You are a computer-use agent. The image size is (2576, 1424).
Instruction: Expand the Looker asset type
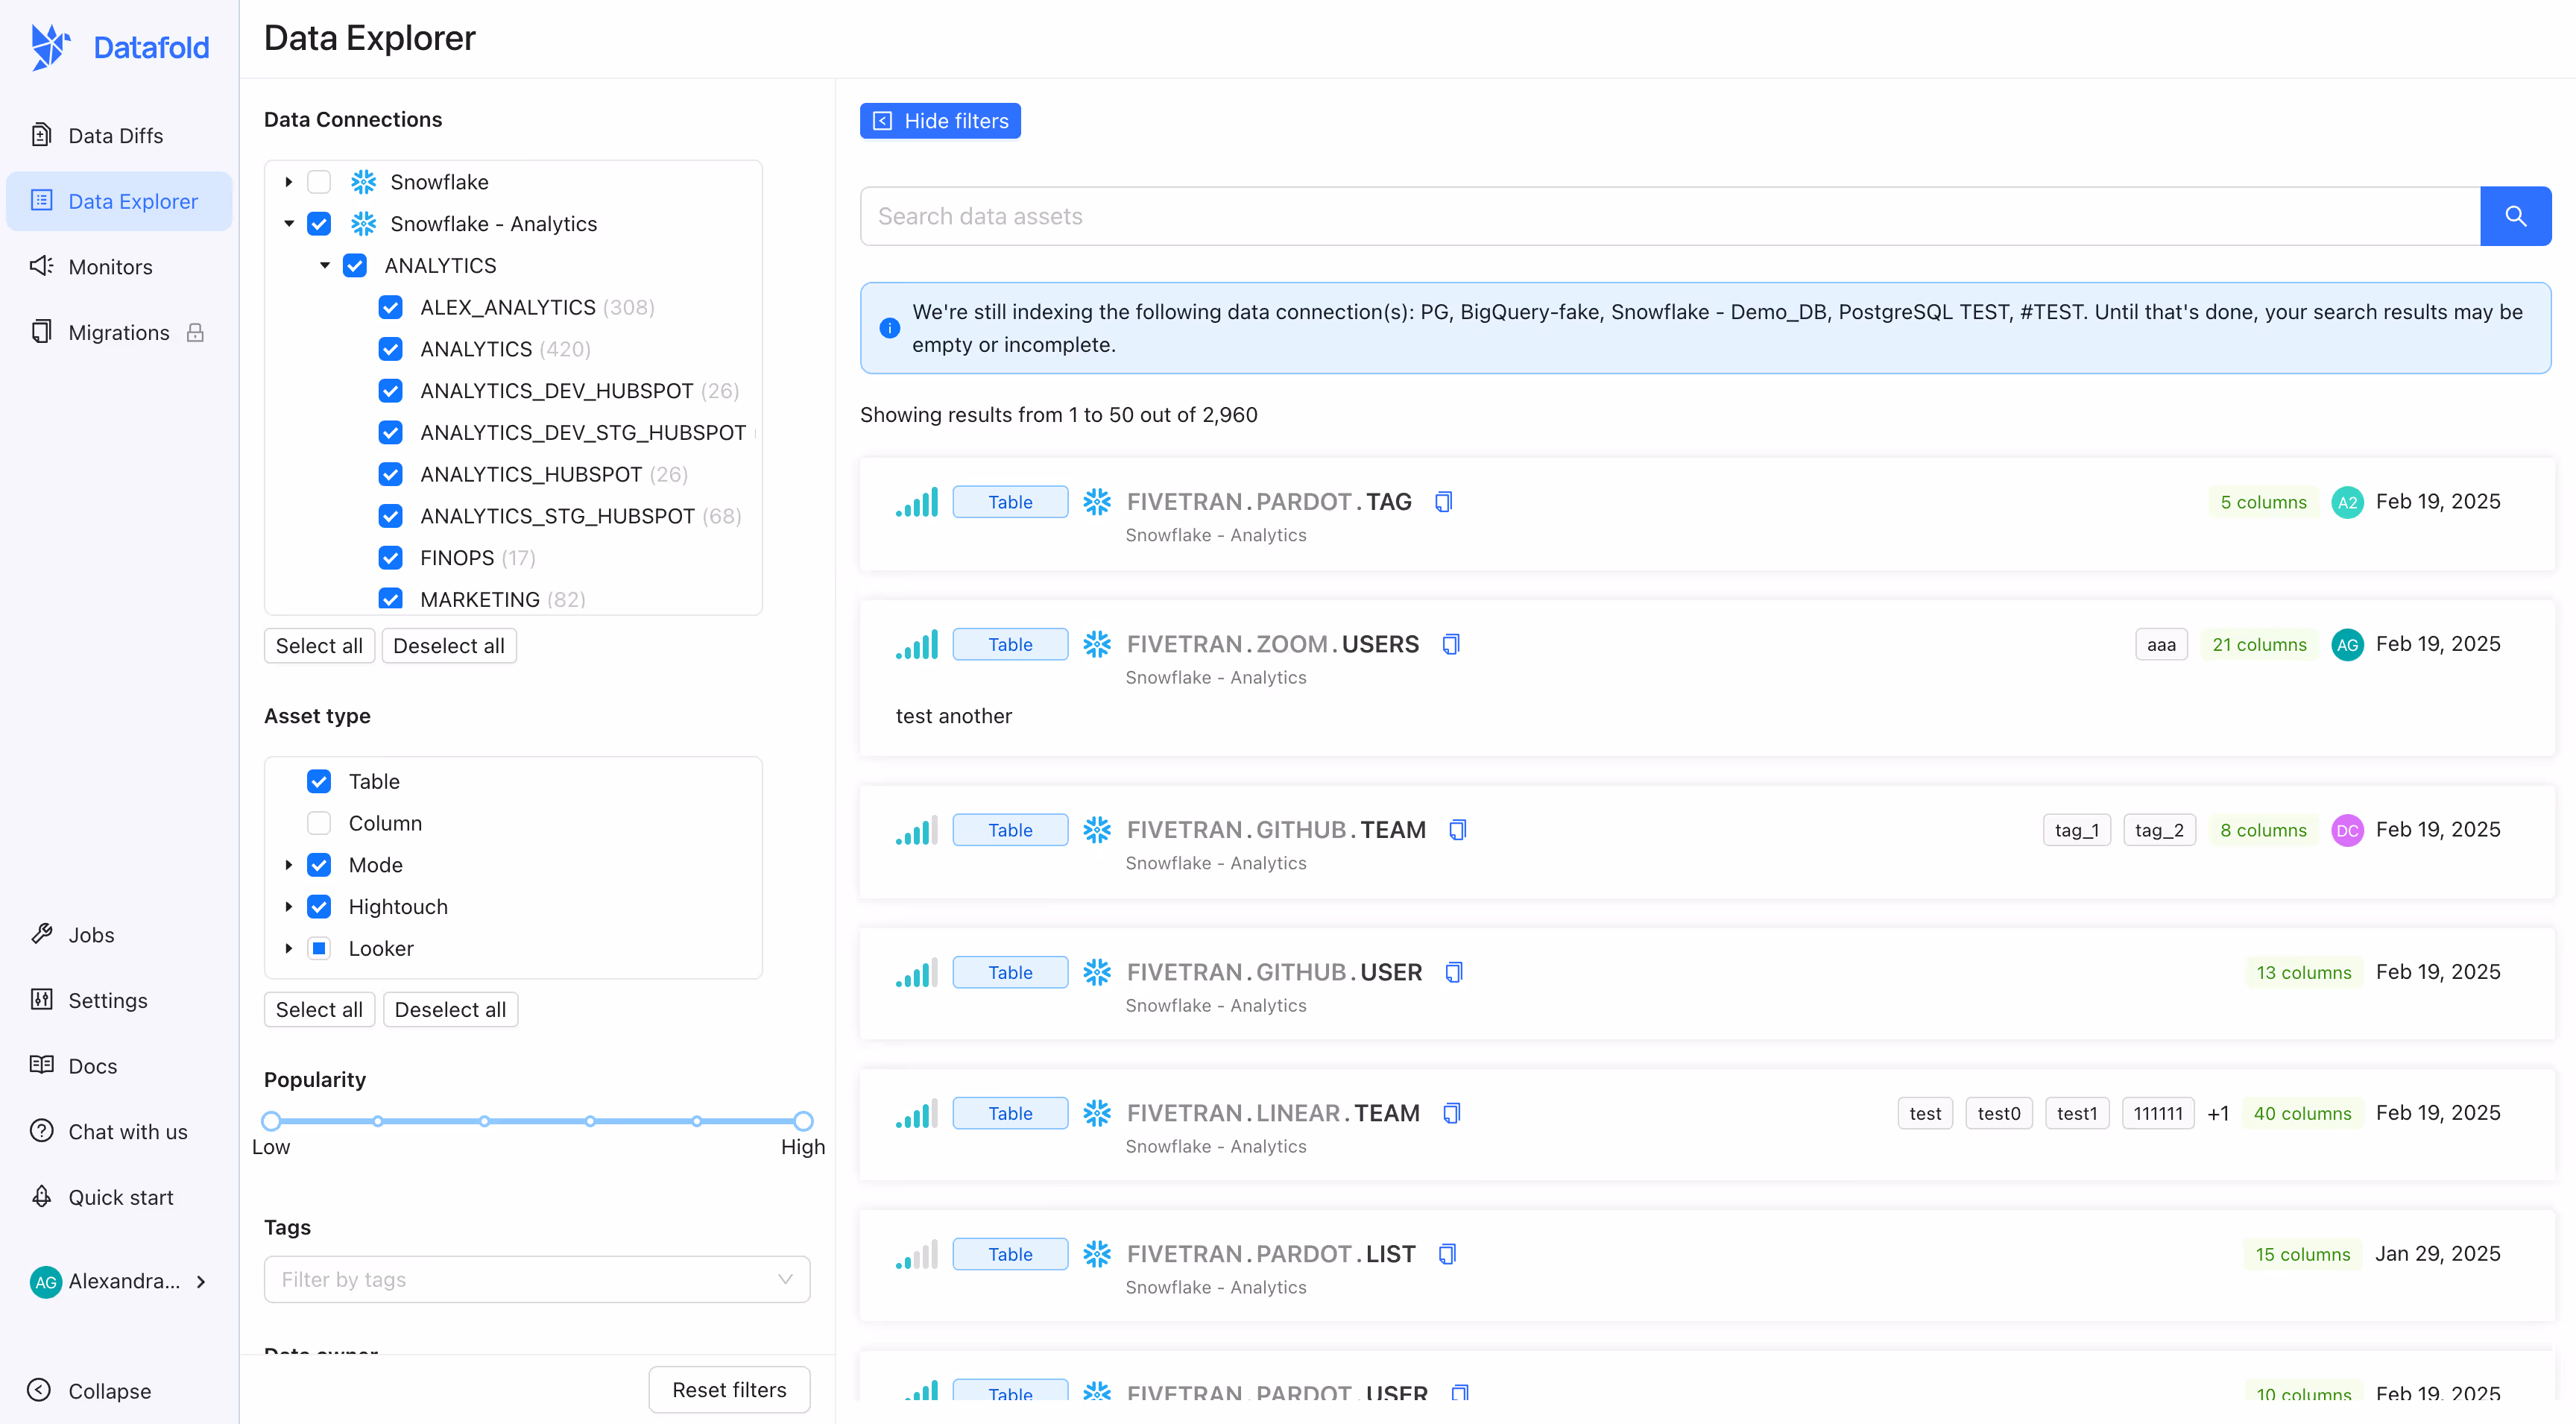coord(289,948)
